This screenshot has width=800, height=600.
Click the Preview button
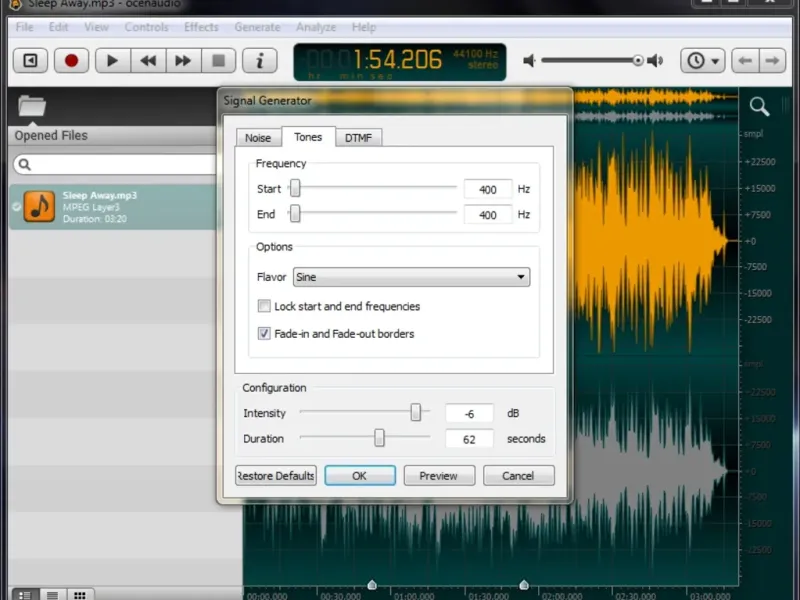[438, 476]
